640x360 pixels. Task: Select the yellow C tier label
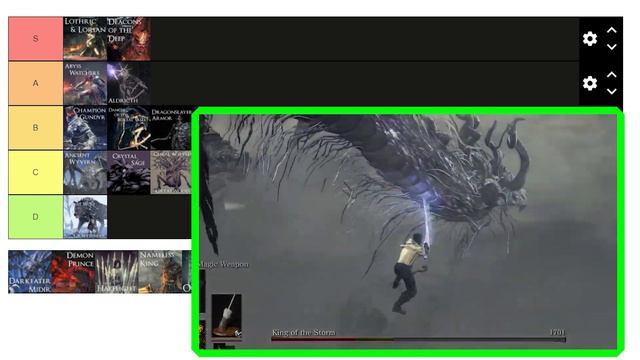[x=36, y=172]
